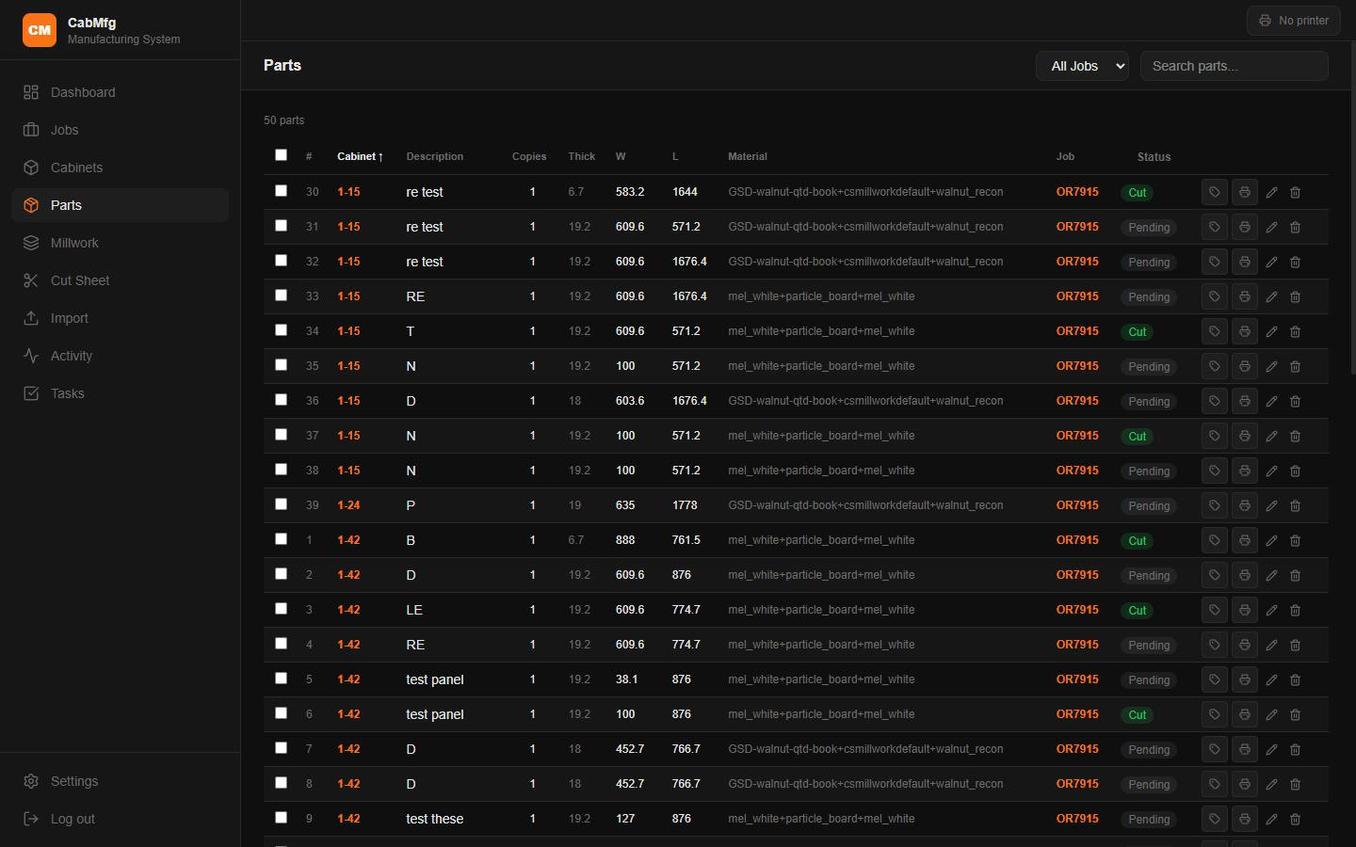Sort by the Cabinet column header
This screenshot has height=847, width=1356.
point(360,157)
